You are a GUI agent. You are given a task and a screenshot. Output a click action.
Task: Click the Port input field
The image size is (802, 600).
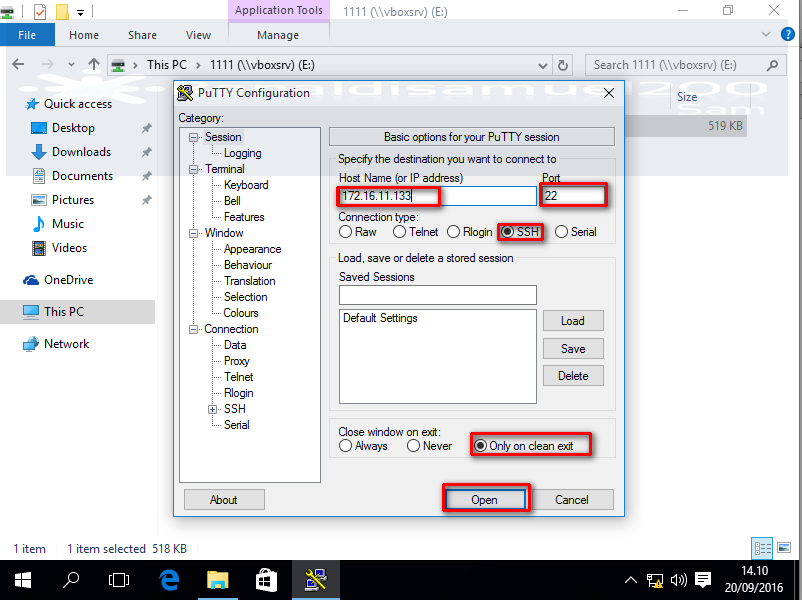click(572, 196)
